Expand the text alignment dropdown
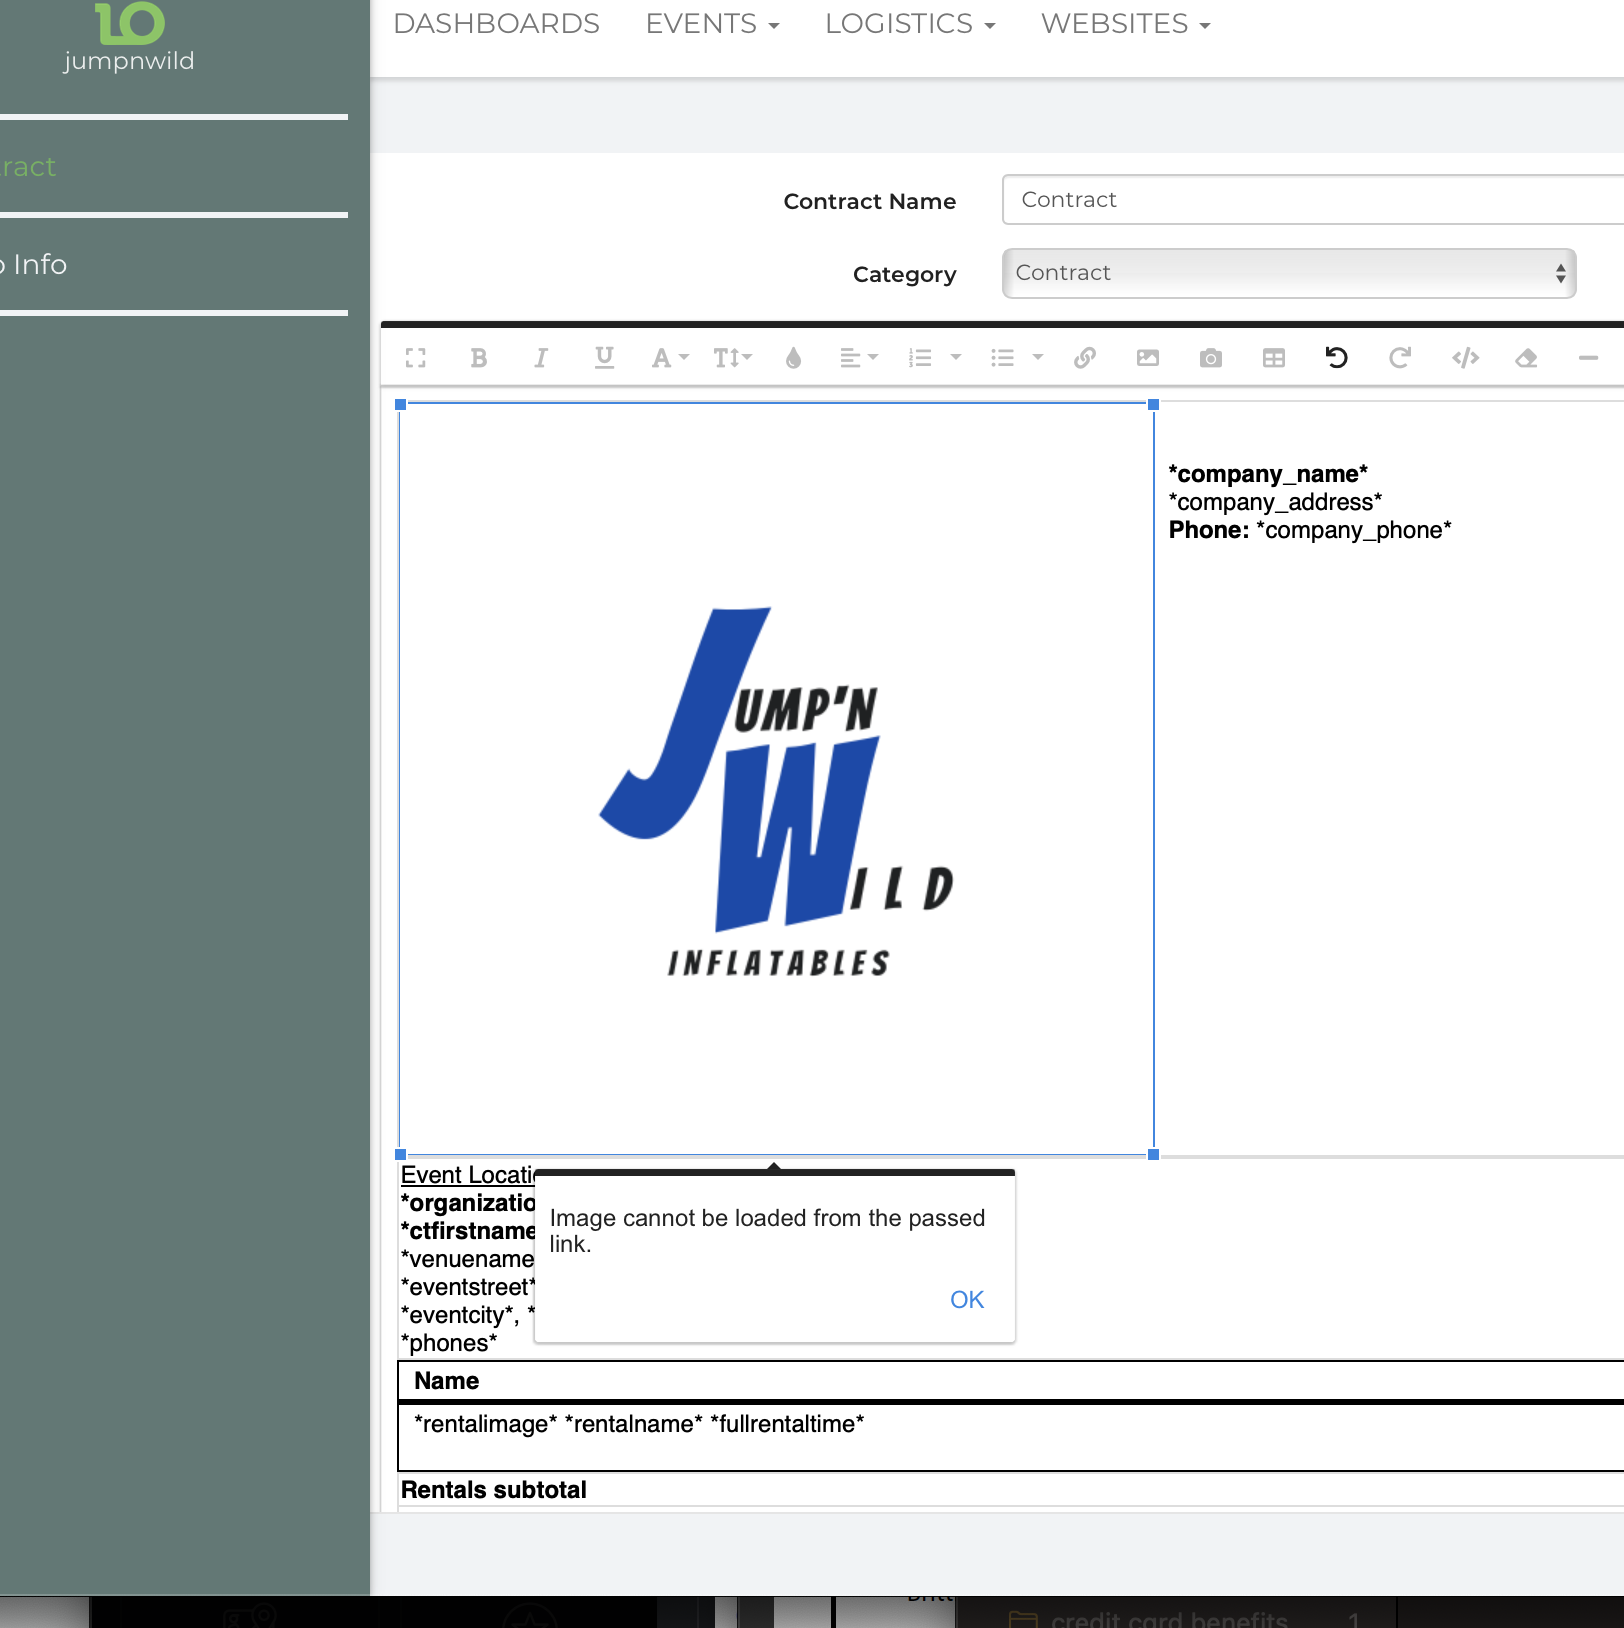 point(858,358)
